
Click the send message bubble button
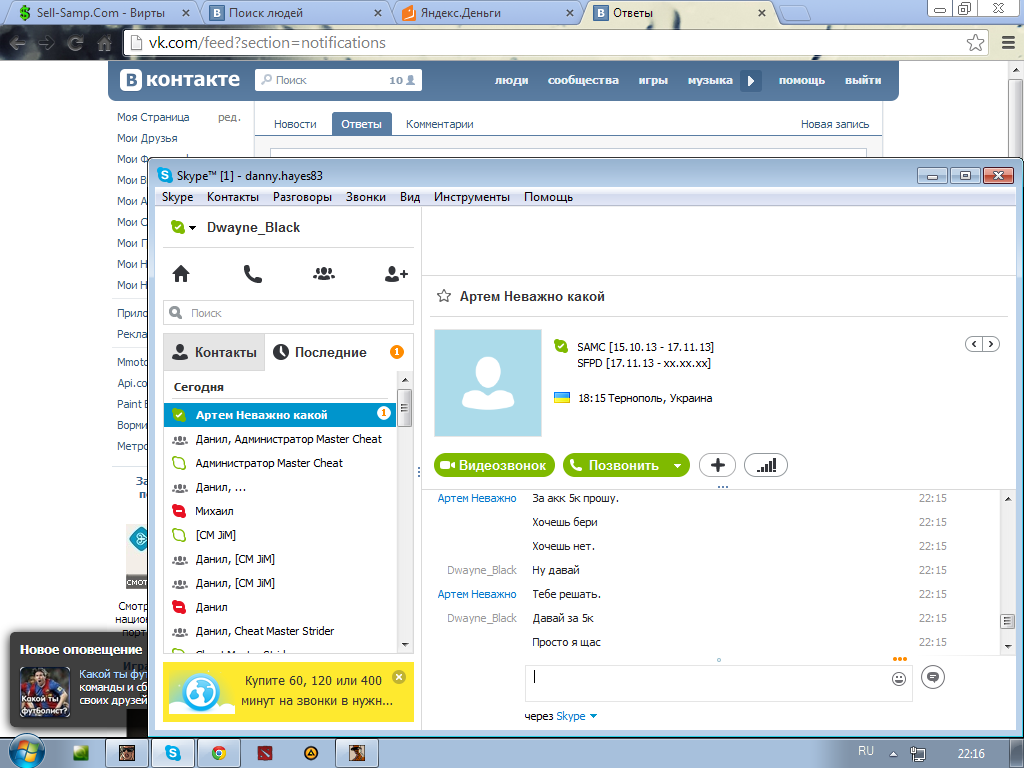pos(933,677)
